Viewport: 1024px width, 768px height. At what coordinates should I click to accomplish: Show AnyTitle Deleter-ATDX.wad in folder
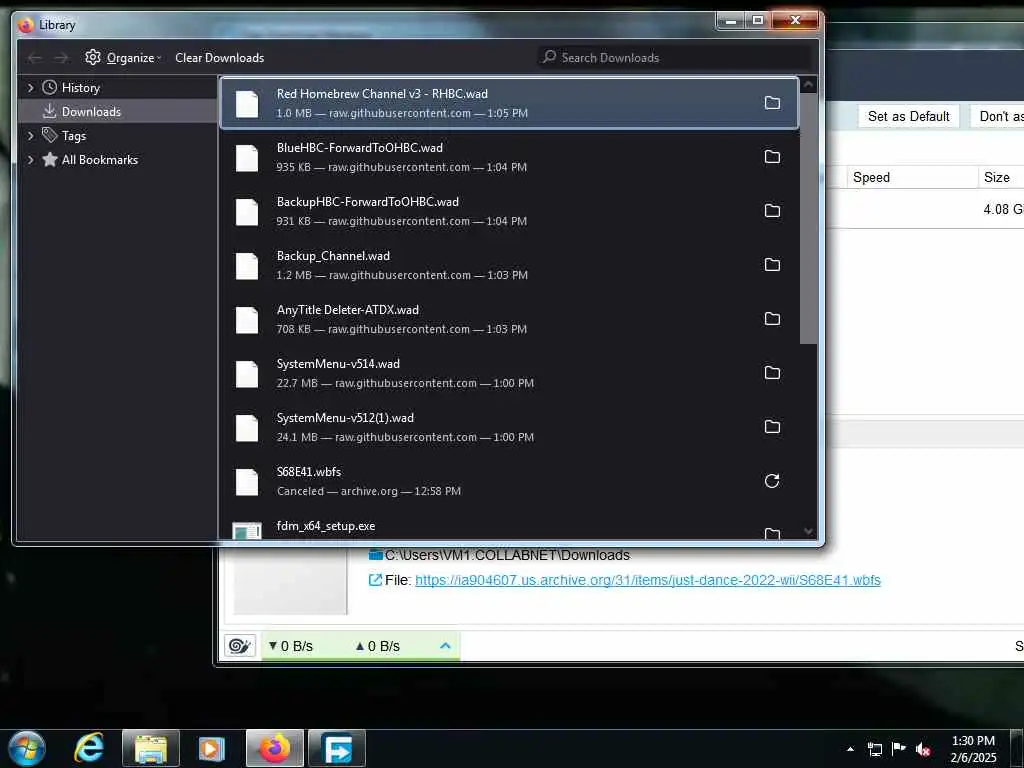[x=772, y=319]
